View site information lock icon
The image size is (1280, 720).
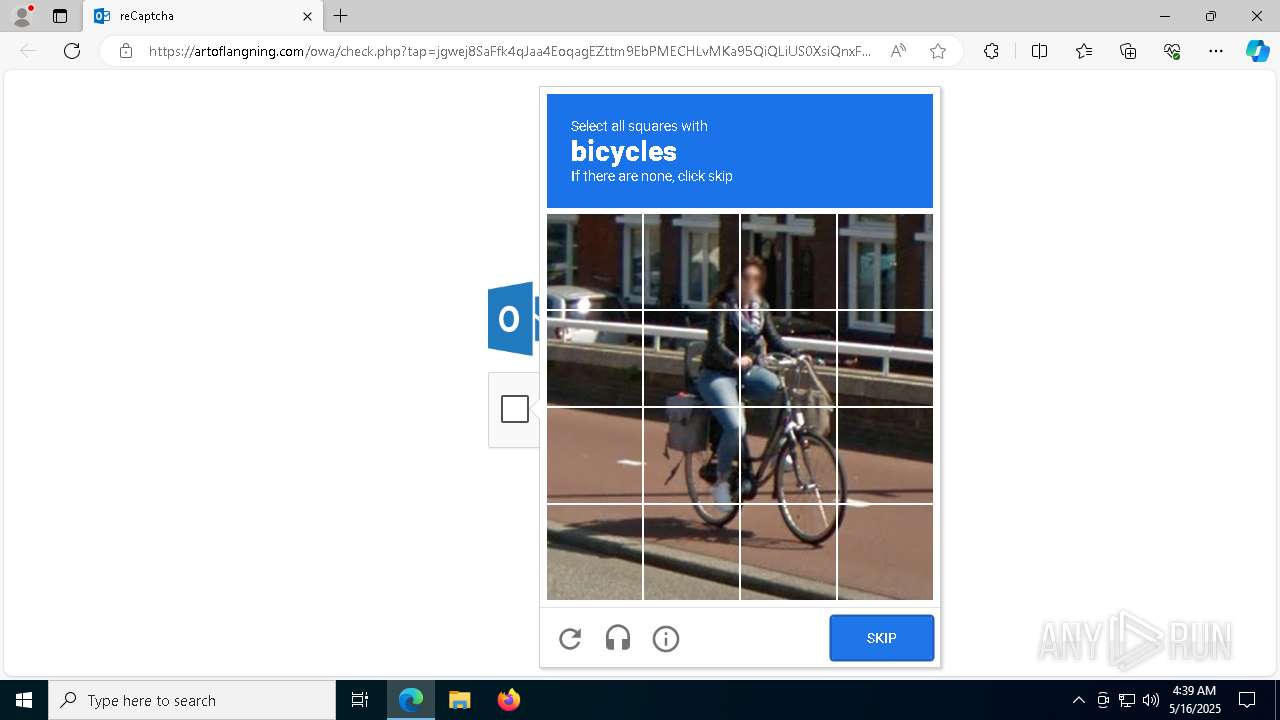pos(126,51)
